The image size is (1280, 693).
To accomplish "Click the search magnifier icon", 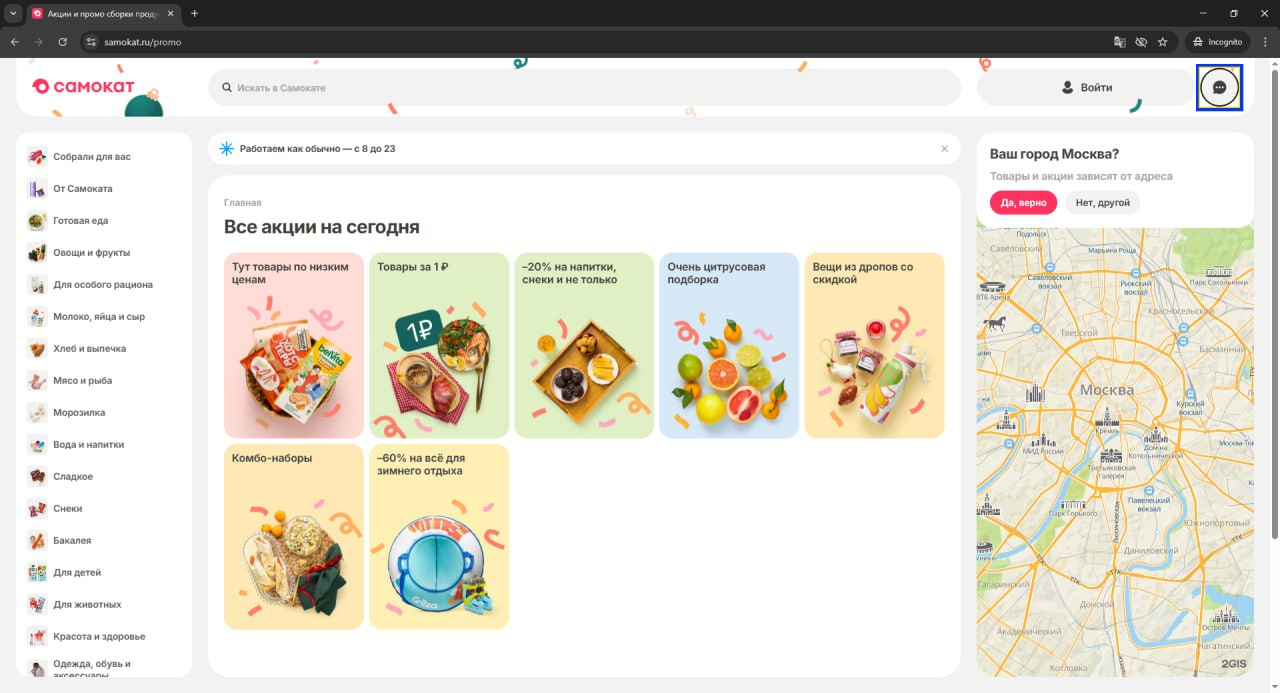I will (x=227, y=88).
